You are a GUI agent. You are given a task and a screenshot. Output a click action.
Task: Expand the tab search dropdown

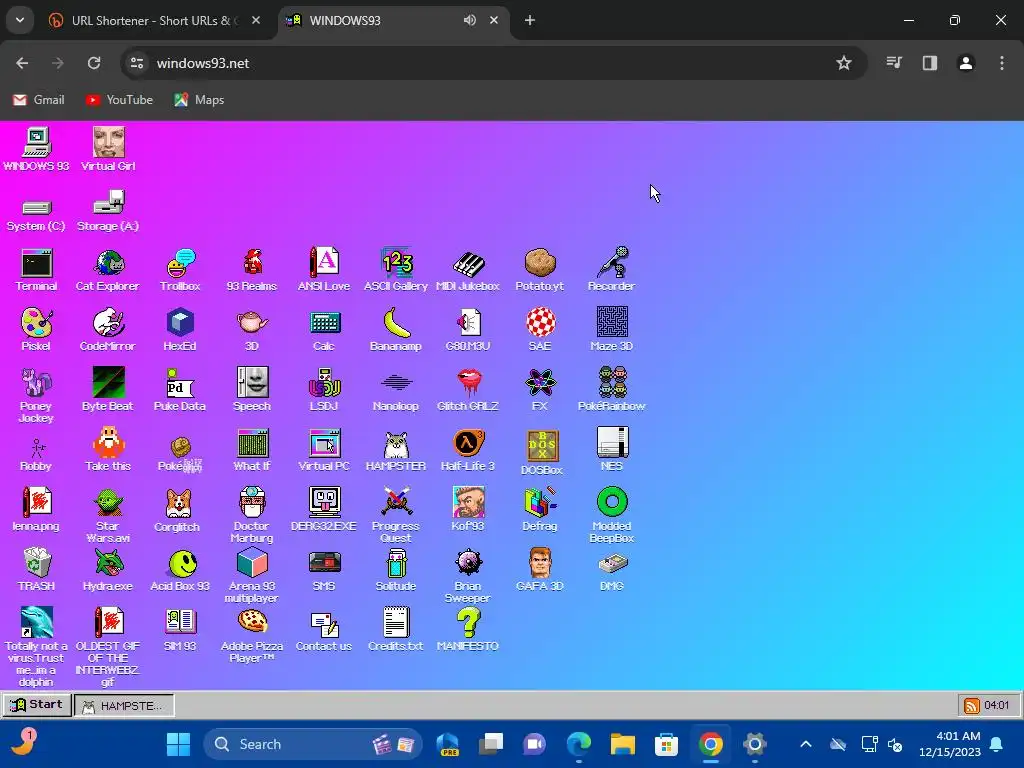20,20
